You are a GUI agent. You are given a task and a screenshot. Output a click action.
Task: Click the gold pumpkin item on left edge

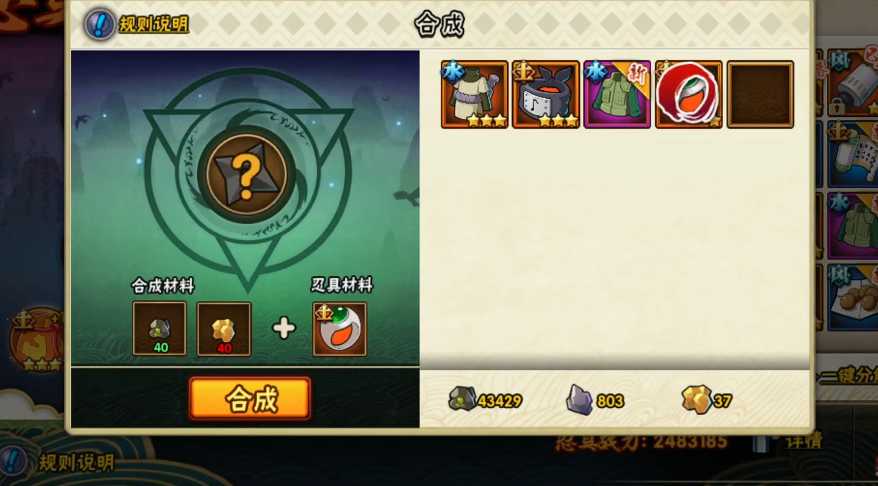tap(37, 340)
